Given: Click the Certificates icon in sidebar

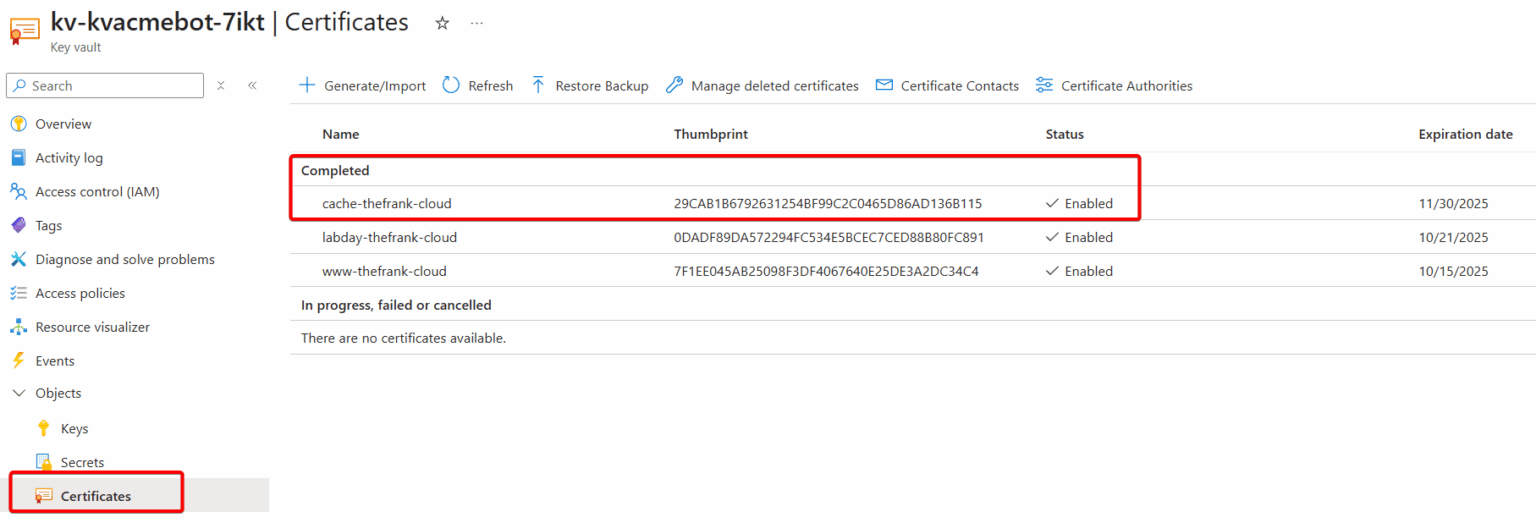Looking at the screenshot, I should (43, 496).
